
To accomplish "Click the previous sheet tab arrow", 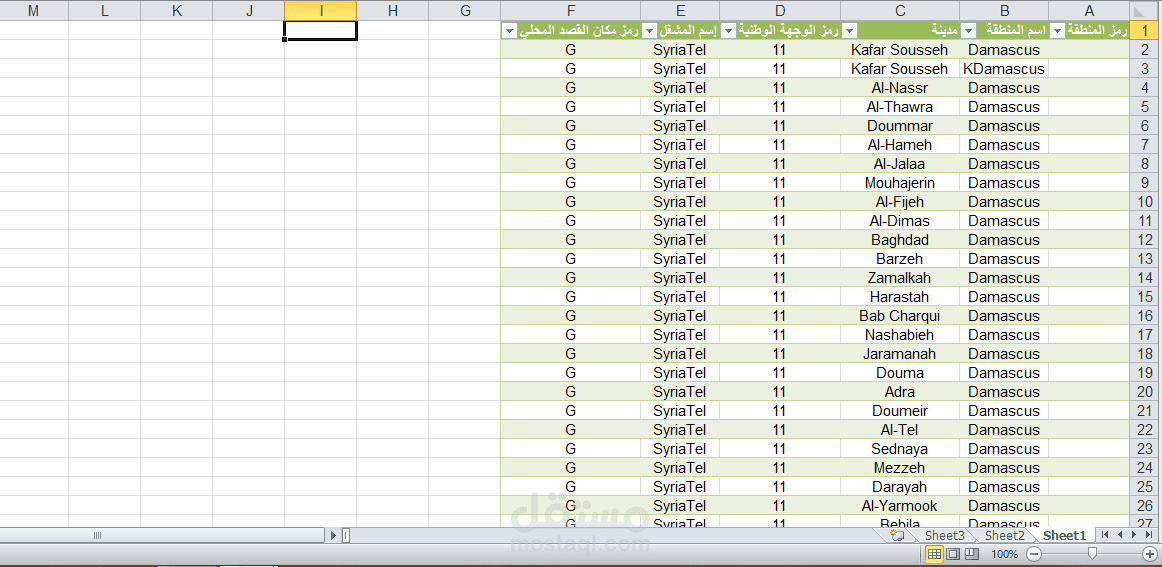I will (1120, 535).
